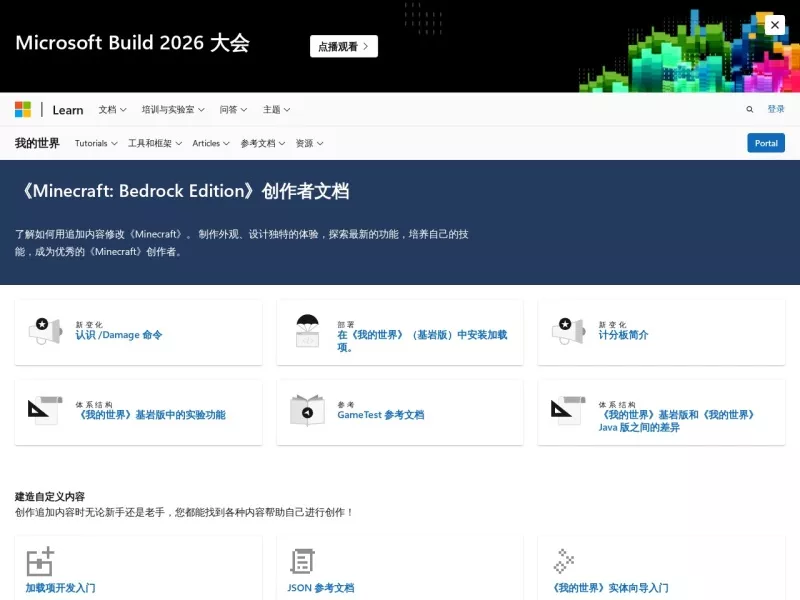
Task: Open the 工具和框架 dropdown
Action: click(155, 143)
